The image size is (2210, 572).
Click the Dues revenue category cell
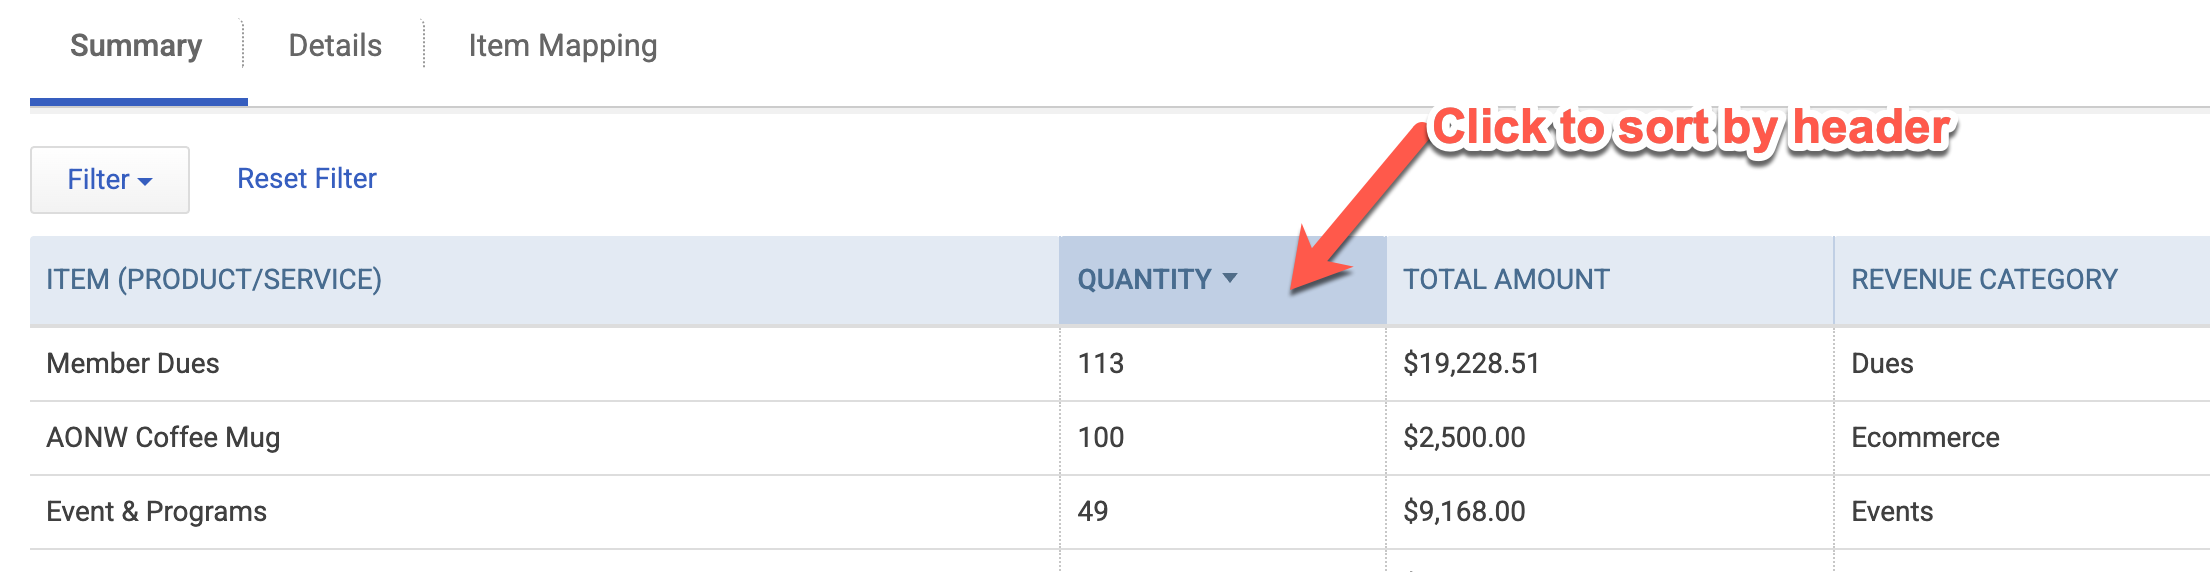tap(1882, 364)
